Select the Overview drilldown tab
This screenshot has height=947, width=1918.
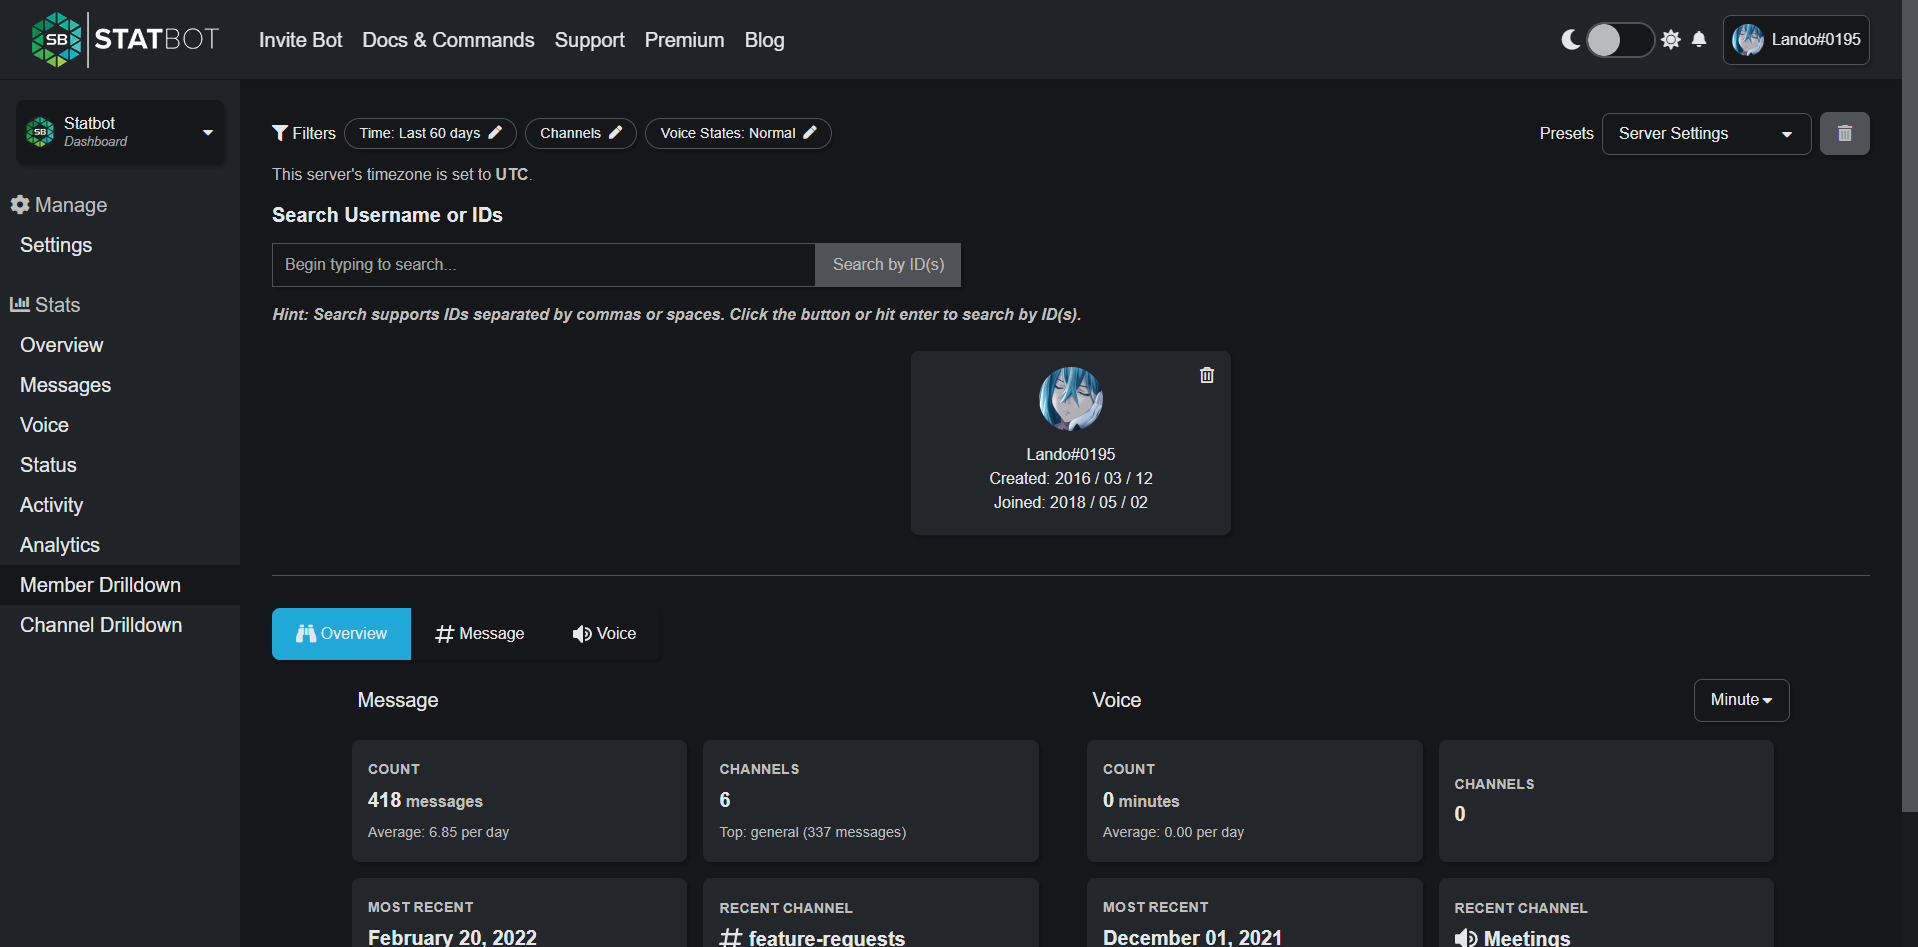point(341,634)
